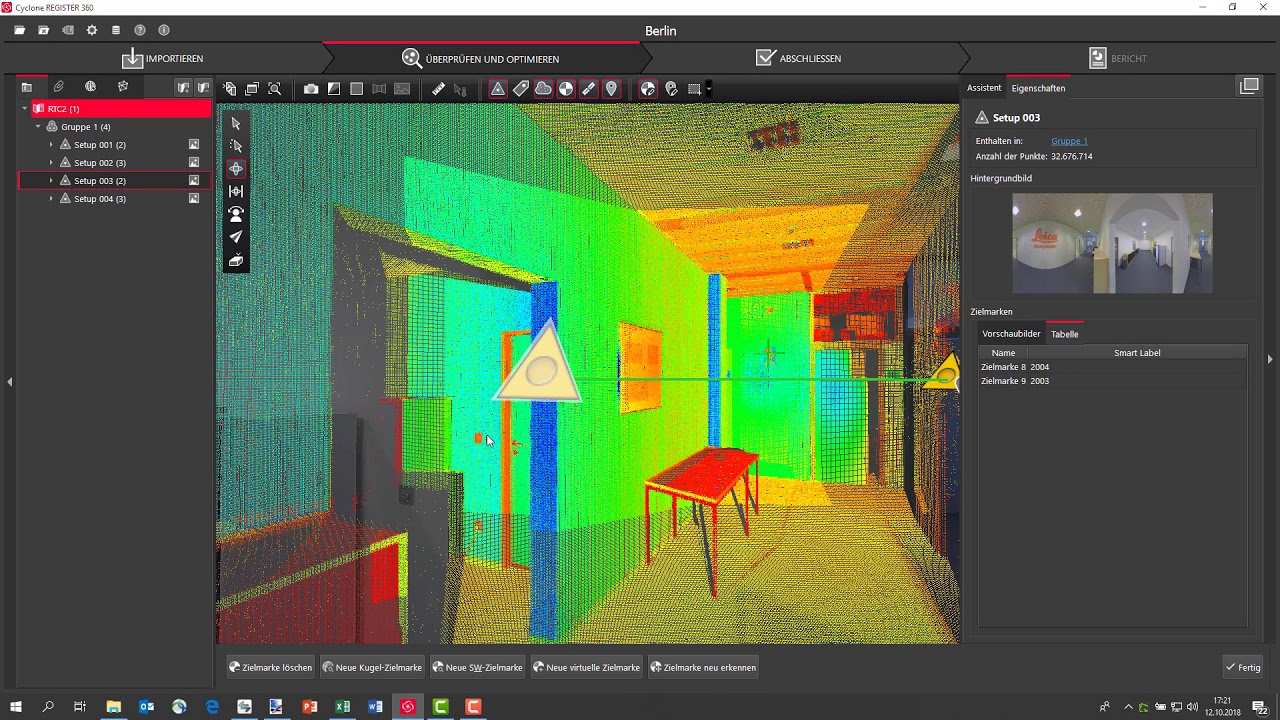
Task: Collapse the left panel arrow
Action: pos(9,381)
